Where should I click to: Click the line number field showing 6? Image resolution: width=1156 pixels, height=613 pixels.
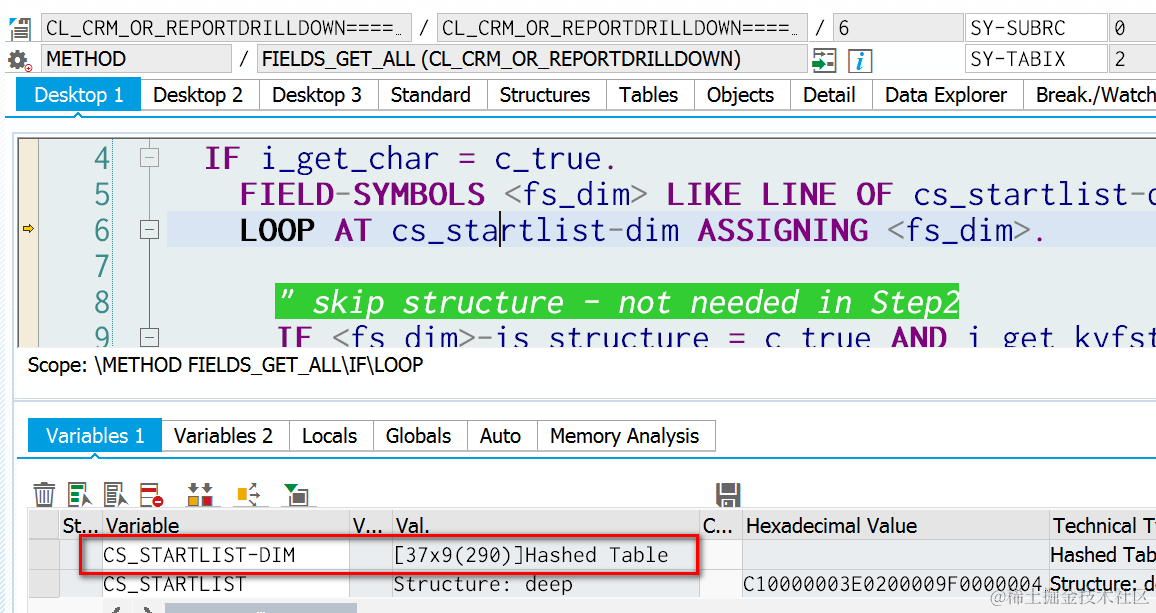pos(897,28)
